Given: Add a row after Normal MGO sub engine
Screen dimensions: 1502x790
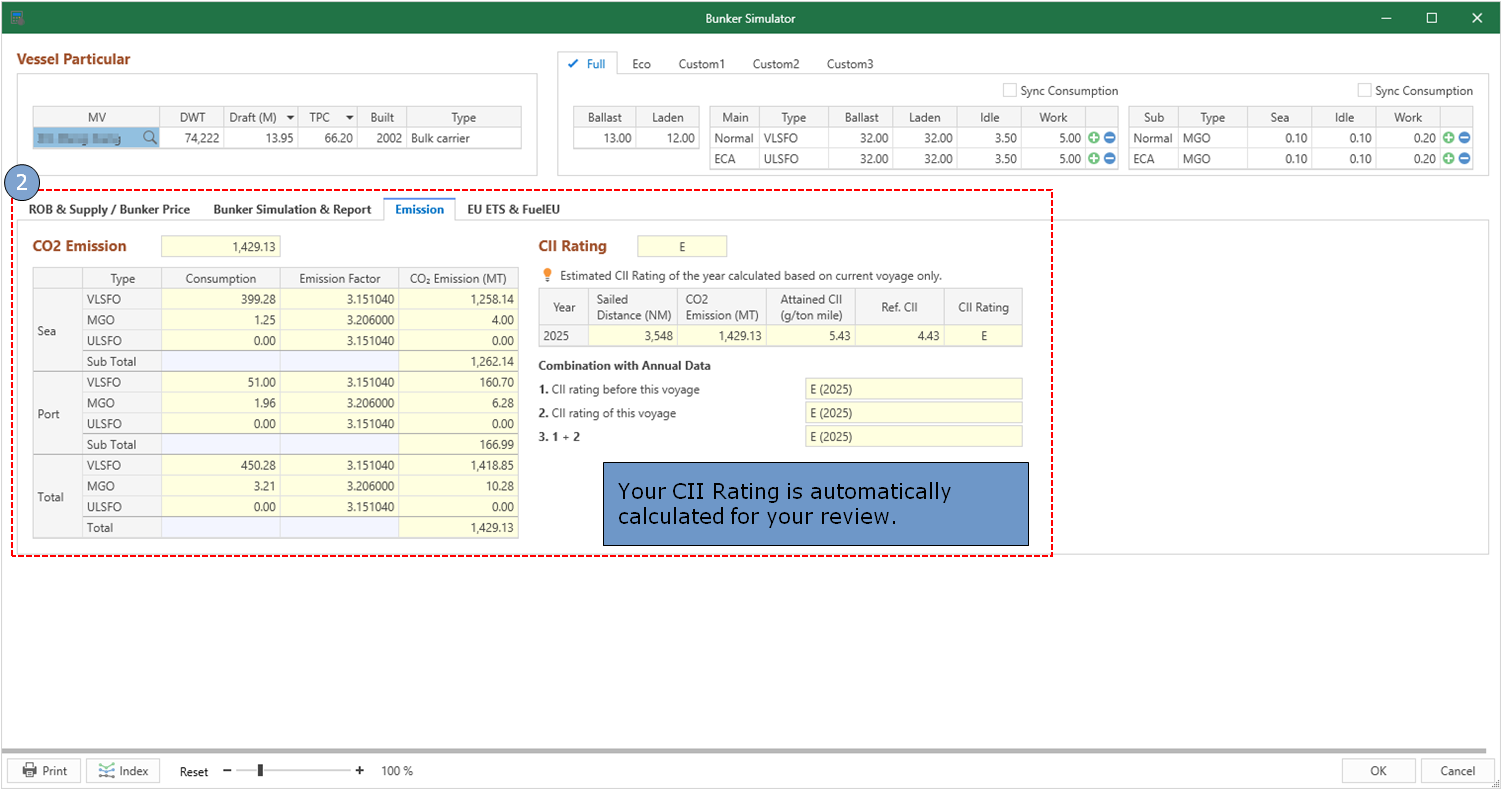Looking at the screenshot, I should coord(1448,138).
